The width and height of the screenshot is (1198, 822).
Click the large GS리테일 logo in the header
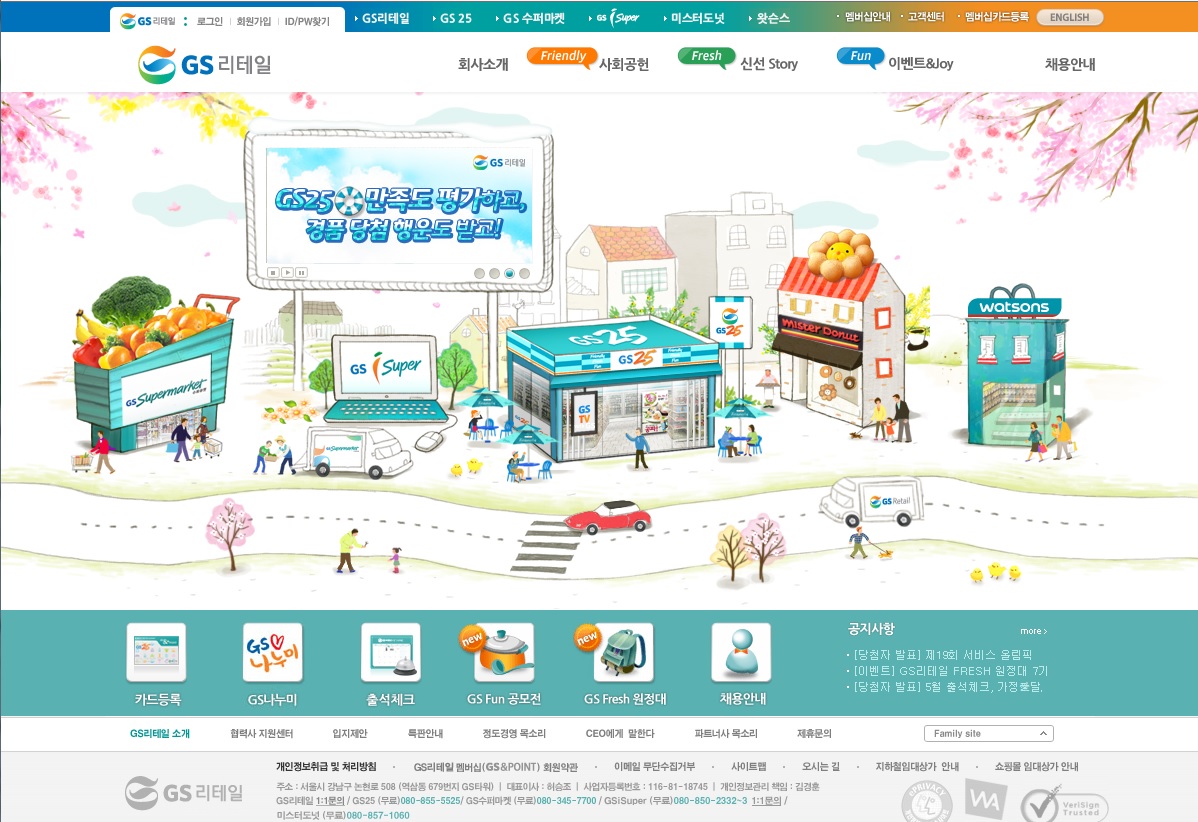coord(205,65)
